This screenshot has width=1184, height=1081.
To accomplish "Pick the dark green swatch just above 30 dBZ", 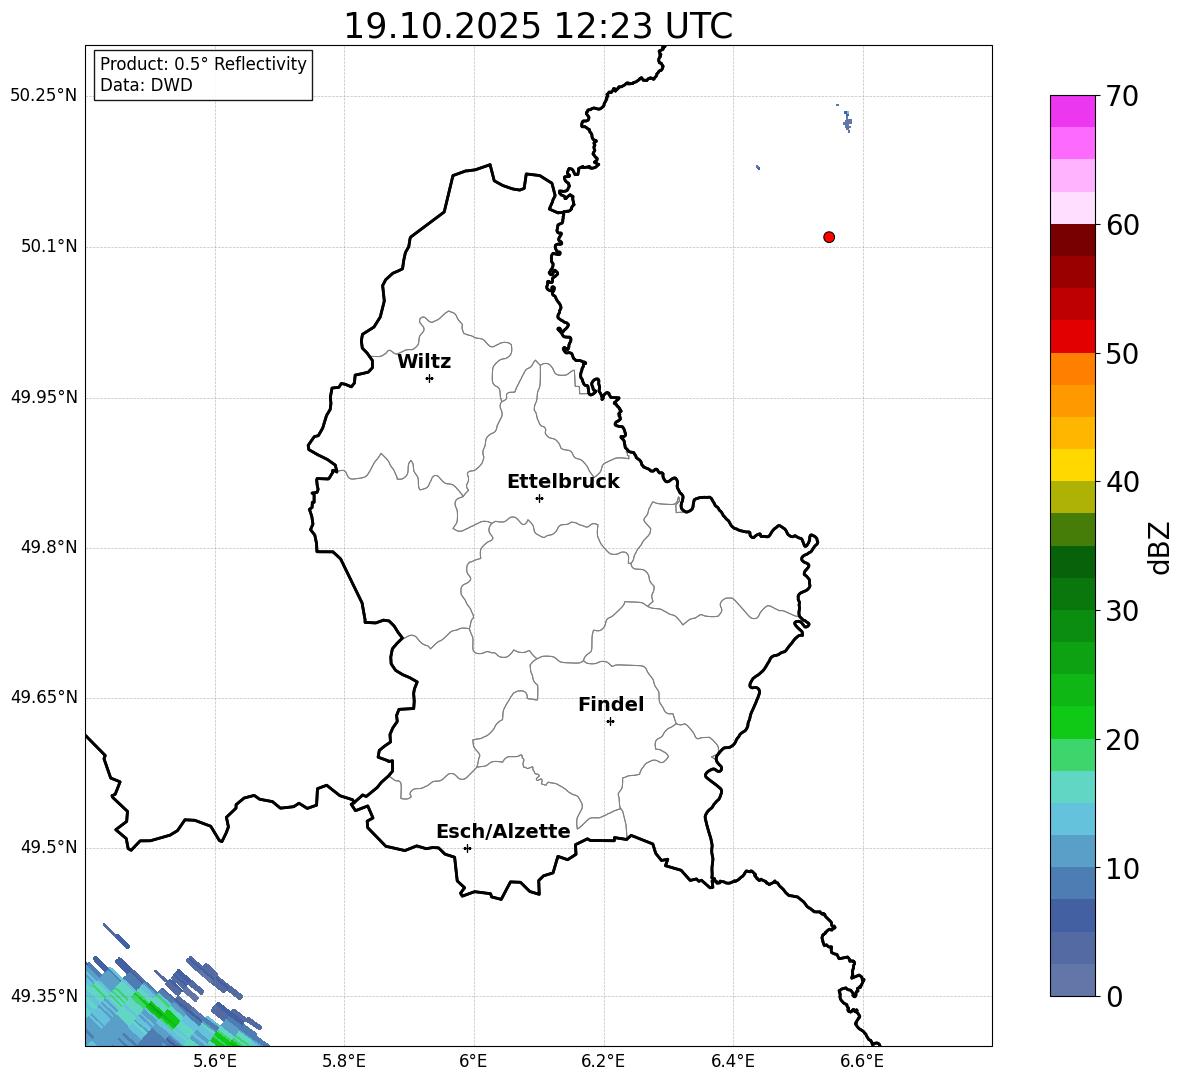I will click(x=1073, y=594).
